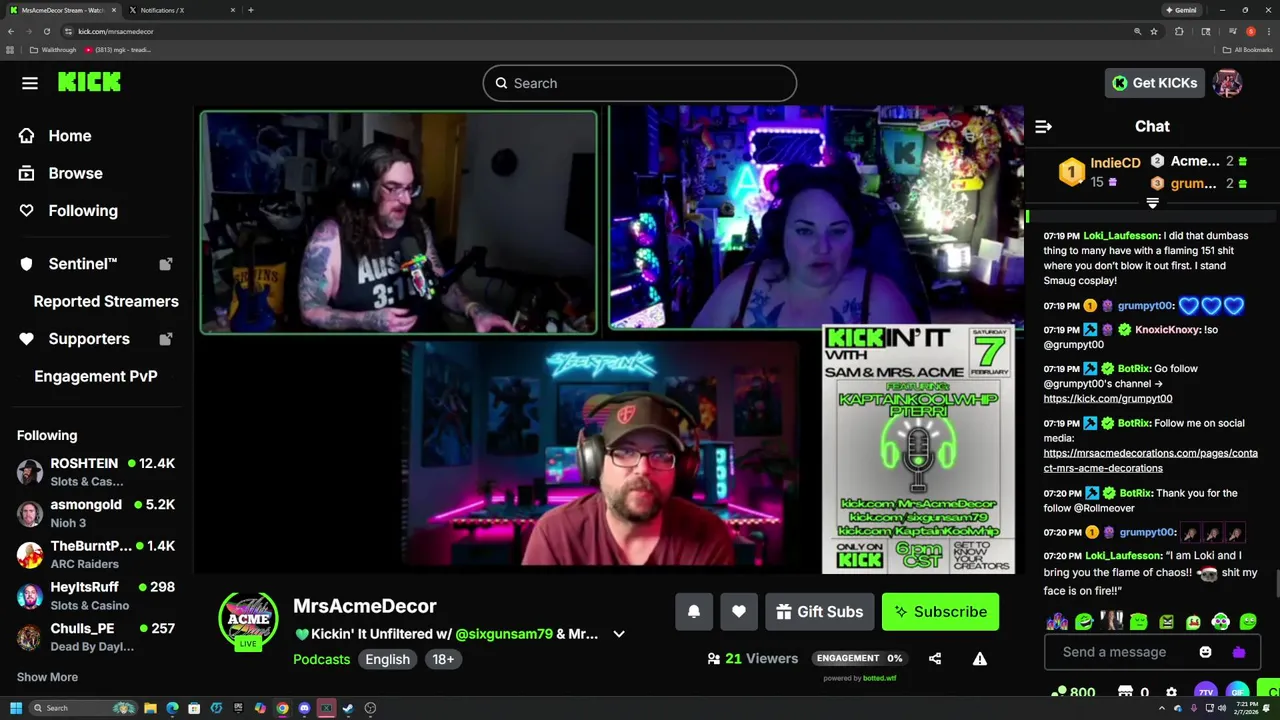Click the KICK logo
The width and height of the screenshot is (1280, 720).
tap(89, 83)
